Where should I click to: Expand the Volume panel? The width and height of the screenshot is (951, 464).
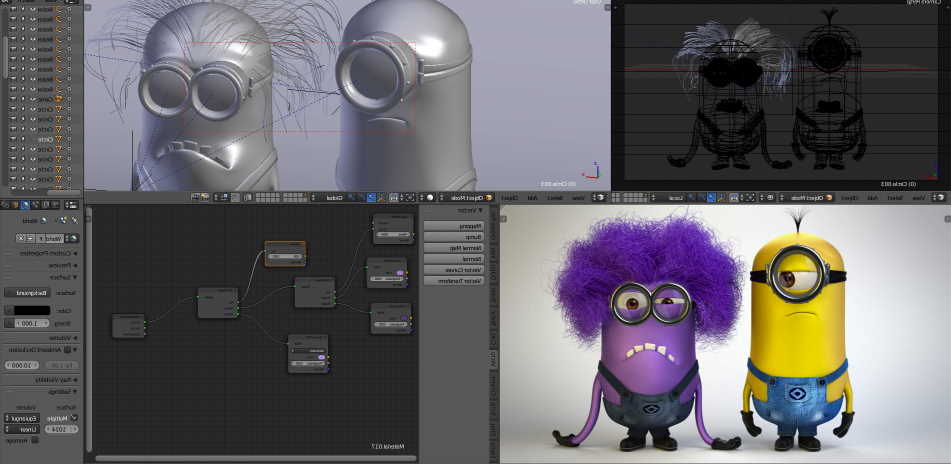[63, 337]
